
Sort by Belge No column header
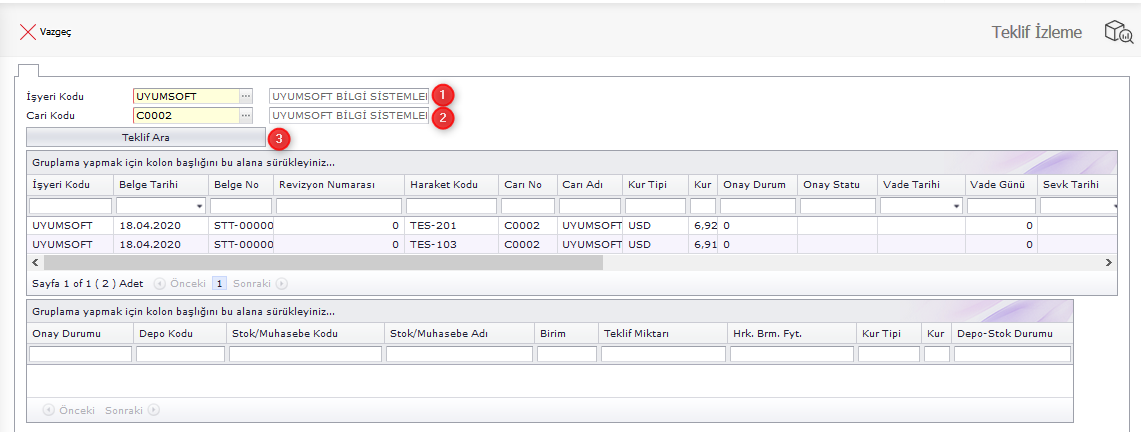pos(236,185)
